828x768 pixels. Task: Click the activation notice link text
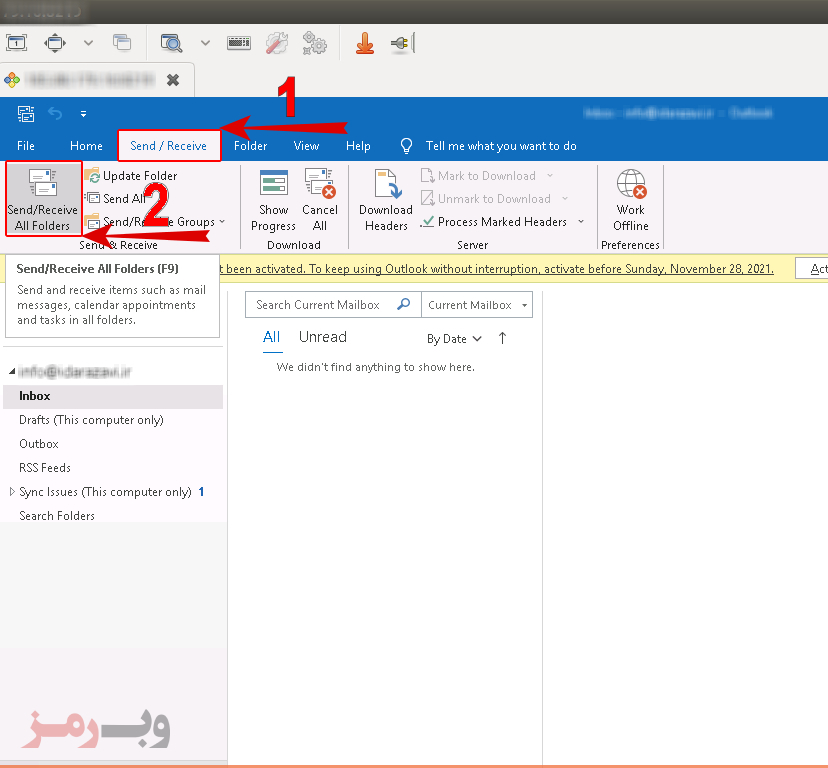[x=496, y=269]
